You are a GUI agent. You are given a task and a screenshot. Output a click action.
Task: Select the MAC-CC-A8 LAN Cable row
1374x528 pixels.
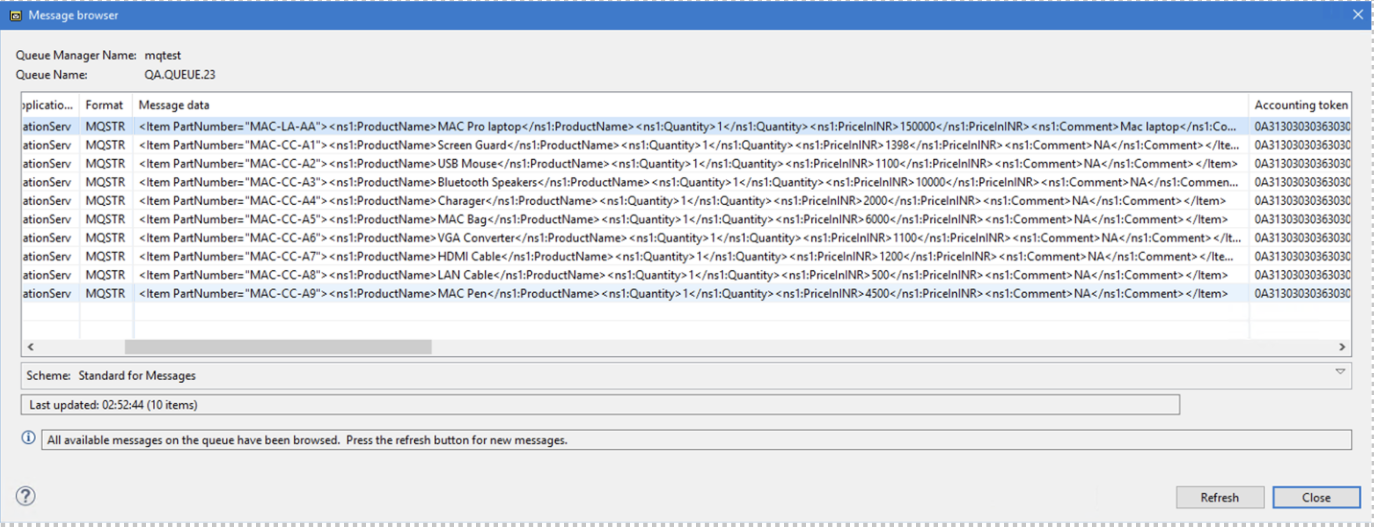tap(686, 275)
